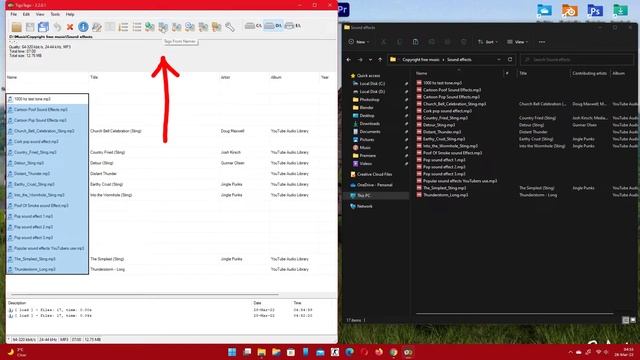
Task: Click the paste icon in Explorer toolbar
Action: point(416,42)
